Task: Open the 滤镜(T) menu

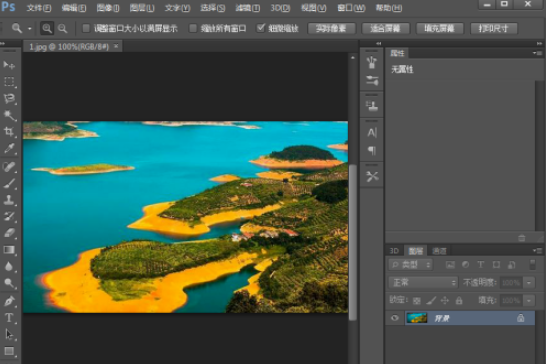Action: 247,8
